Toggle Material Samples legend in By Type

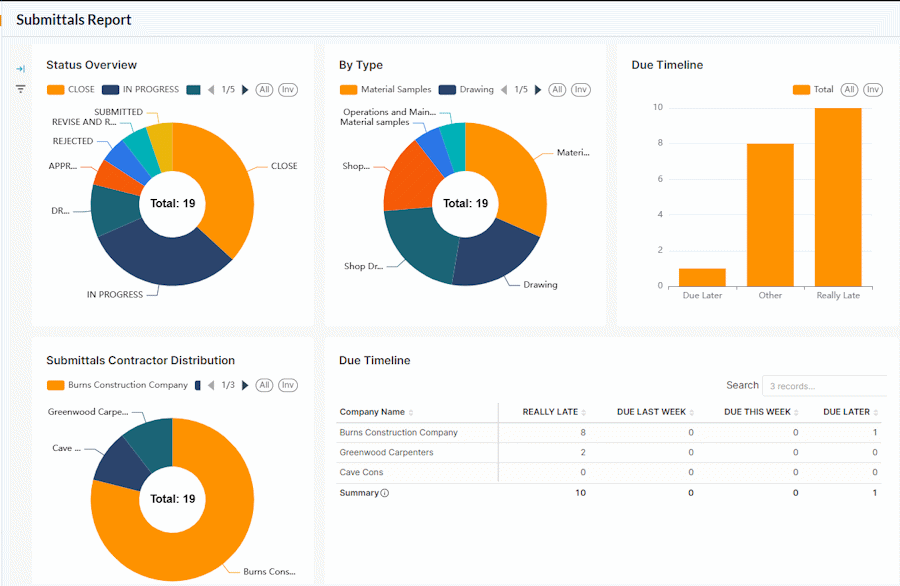(x=385, y=90)
